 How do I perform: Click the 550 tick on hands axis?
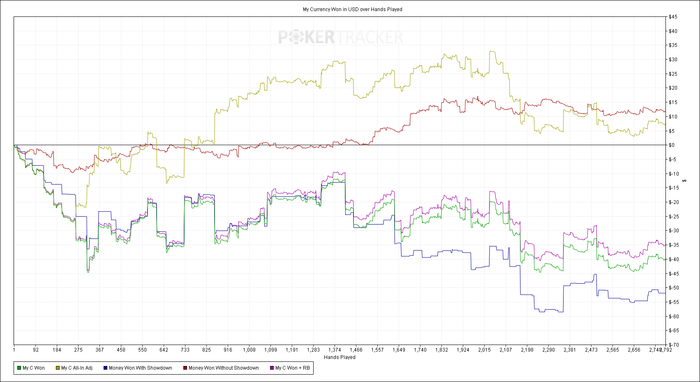(142, 351)
